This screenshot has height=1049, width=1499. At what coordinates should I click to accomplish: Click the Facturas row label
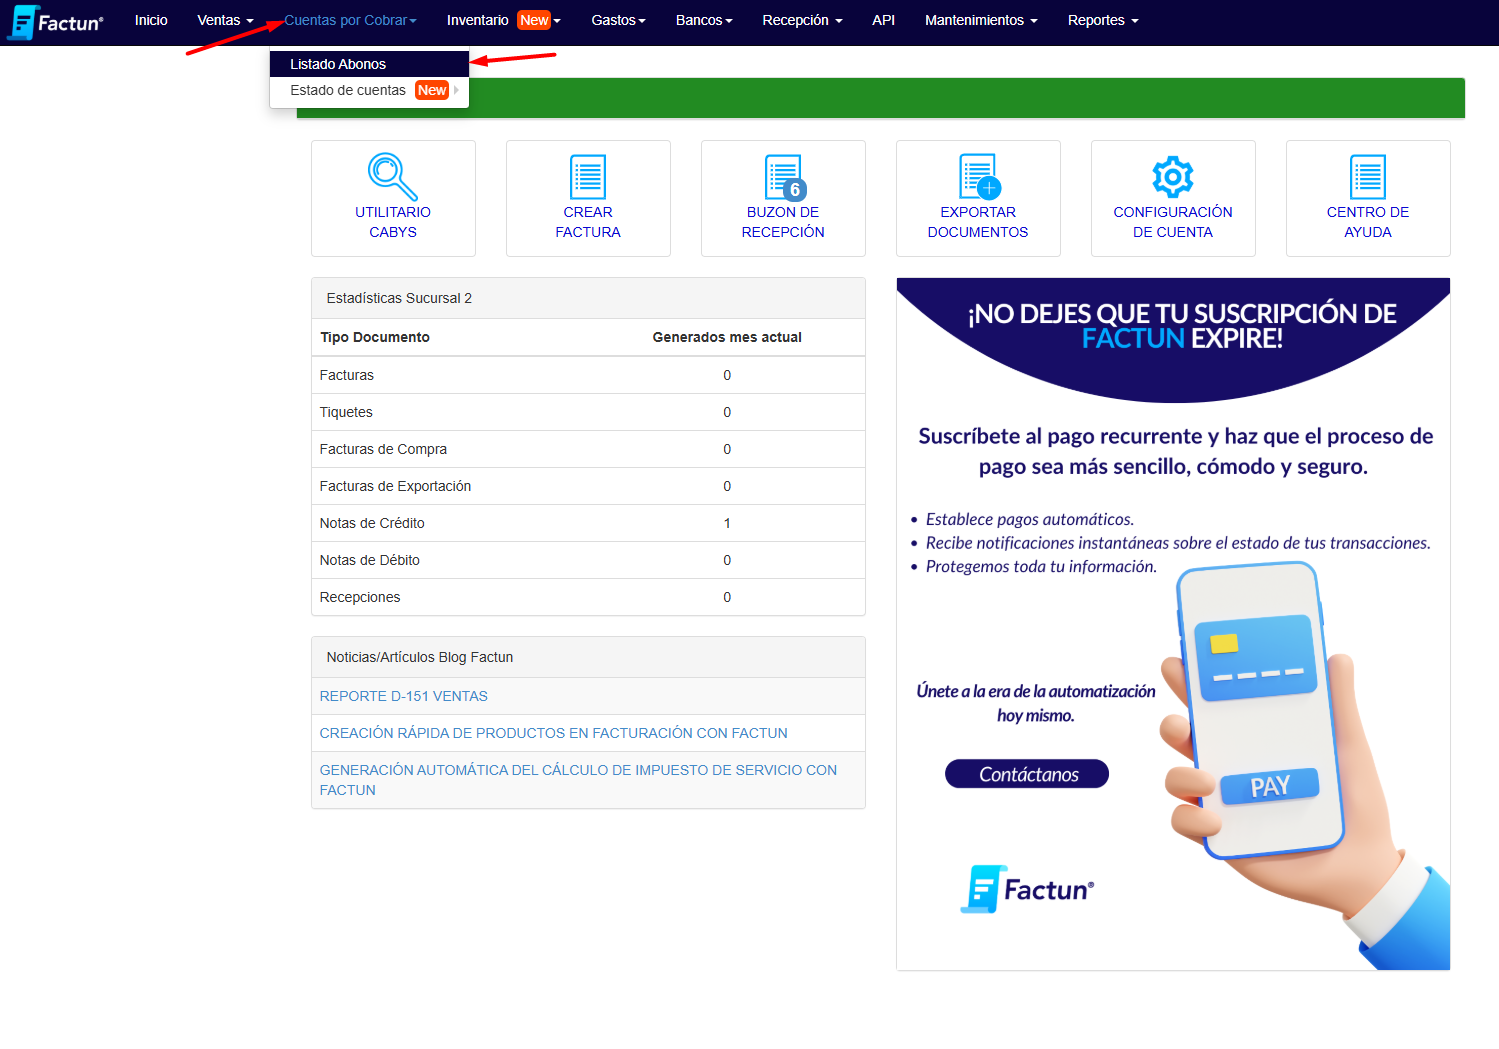click(x=347, y=375)
